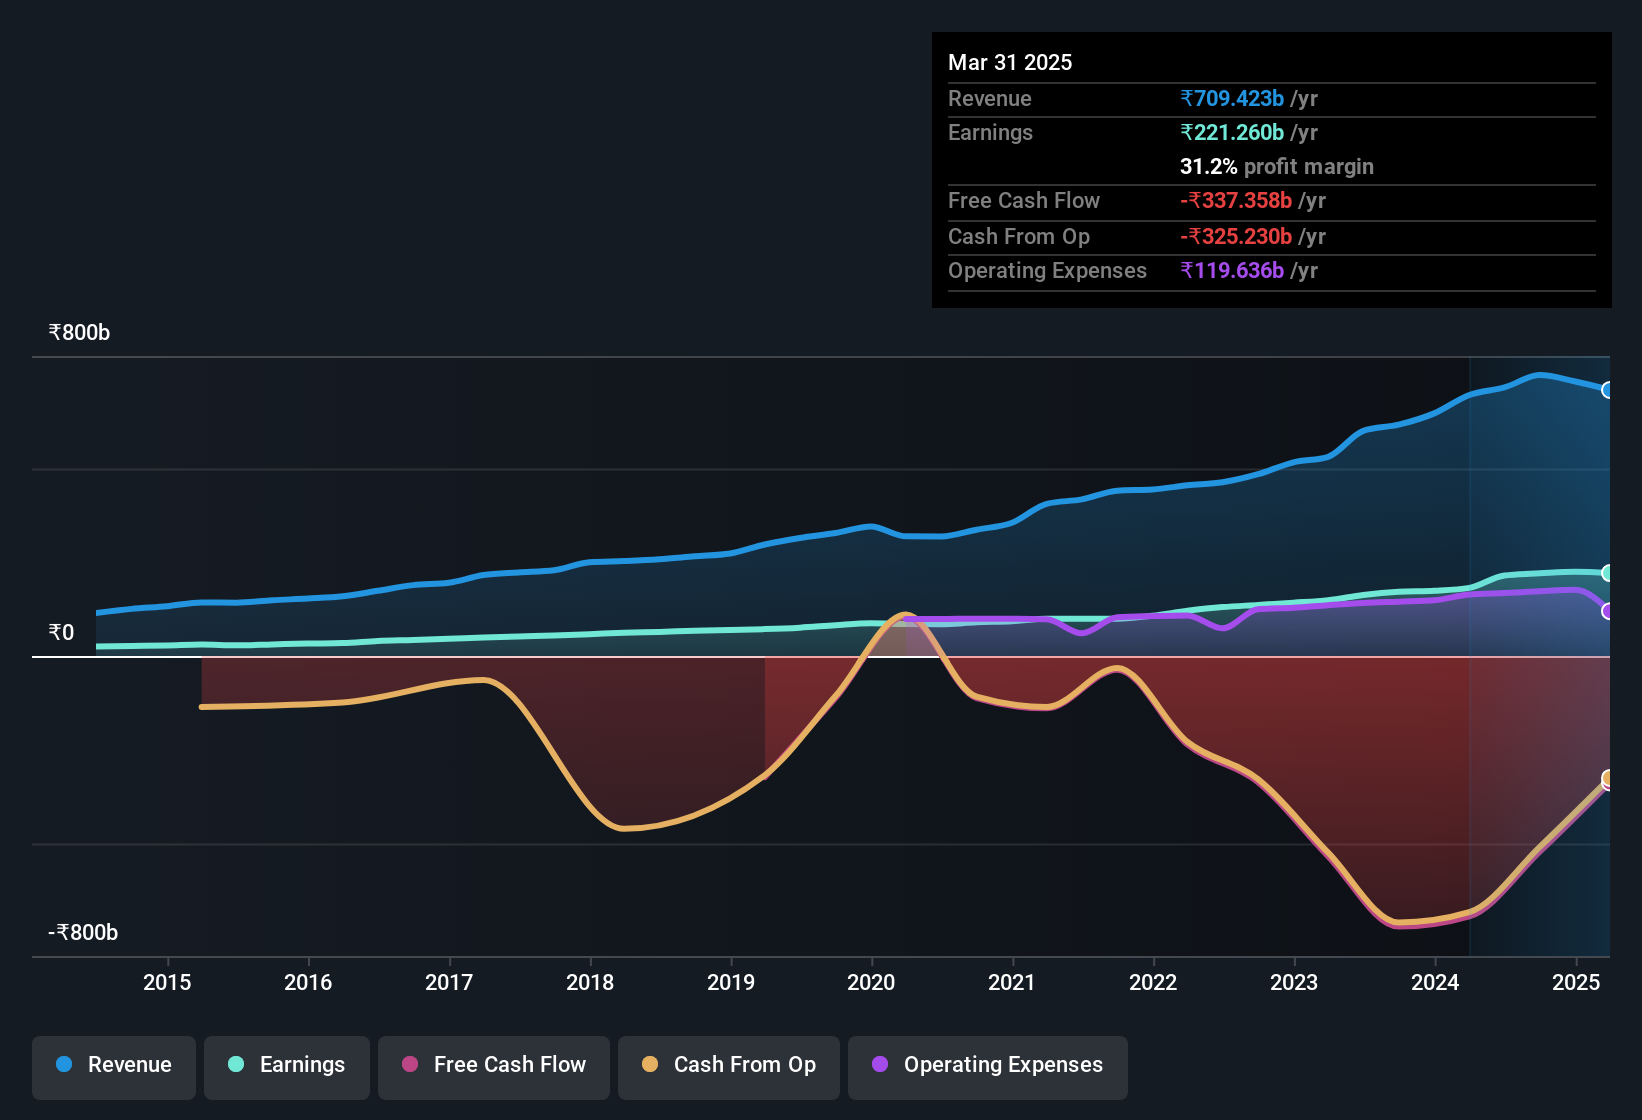Screen dimensions: 1642x1120
Task: Click the 31.2% profit margin text
Action: (1276, 166)
